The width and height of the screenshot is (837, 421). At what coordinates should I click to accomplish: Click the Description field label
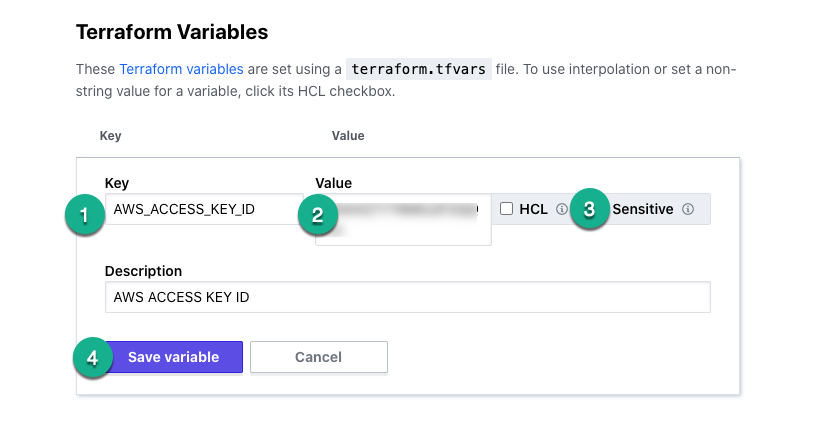point(143,271)
